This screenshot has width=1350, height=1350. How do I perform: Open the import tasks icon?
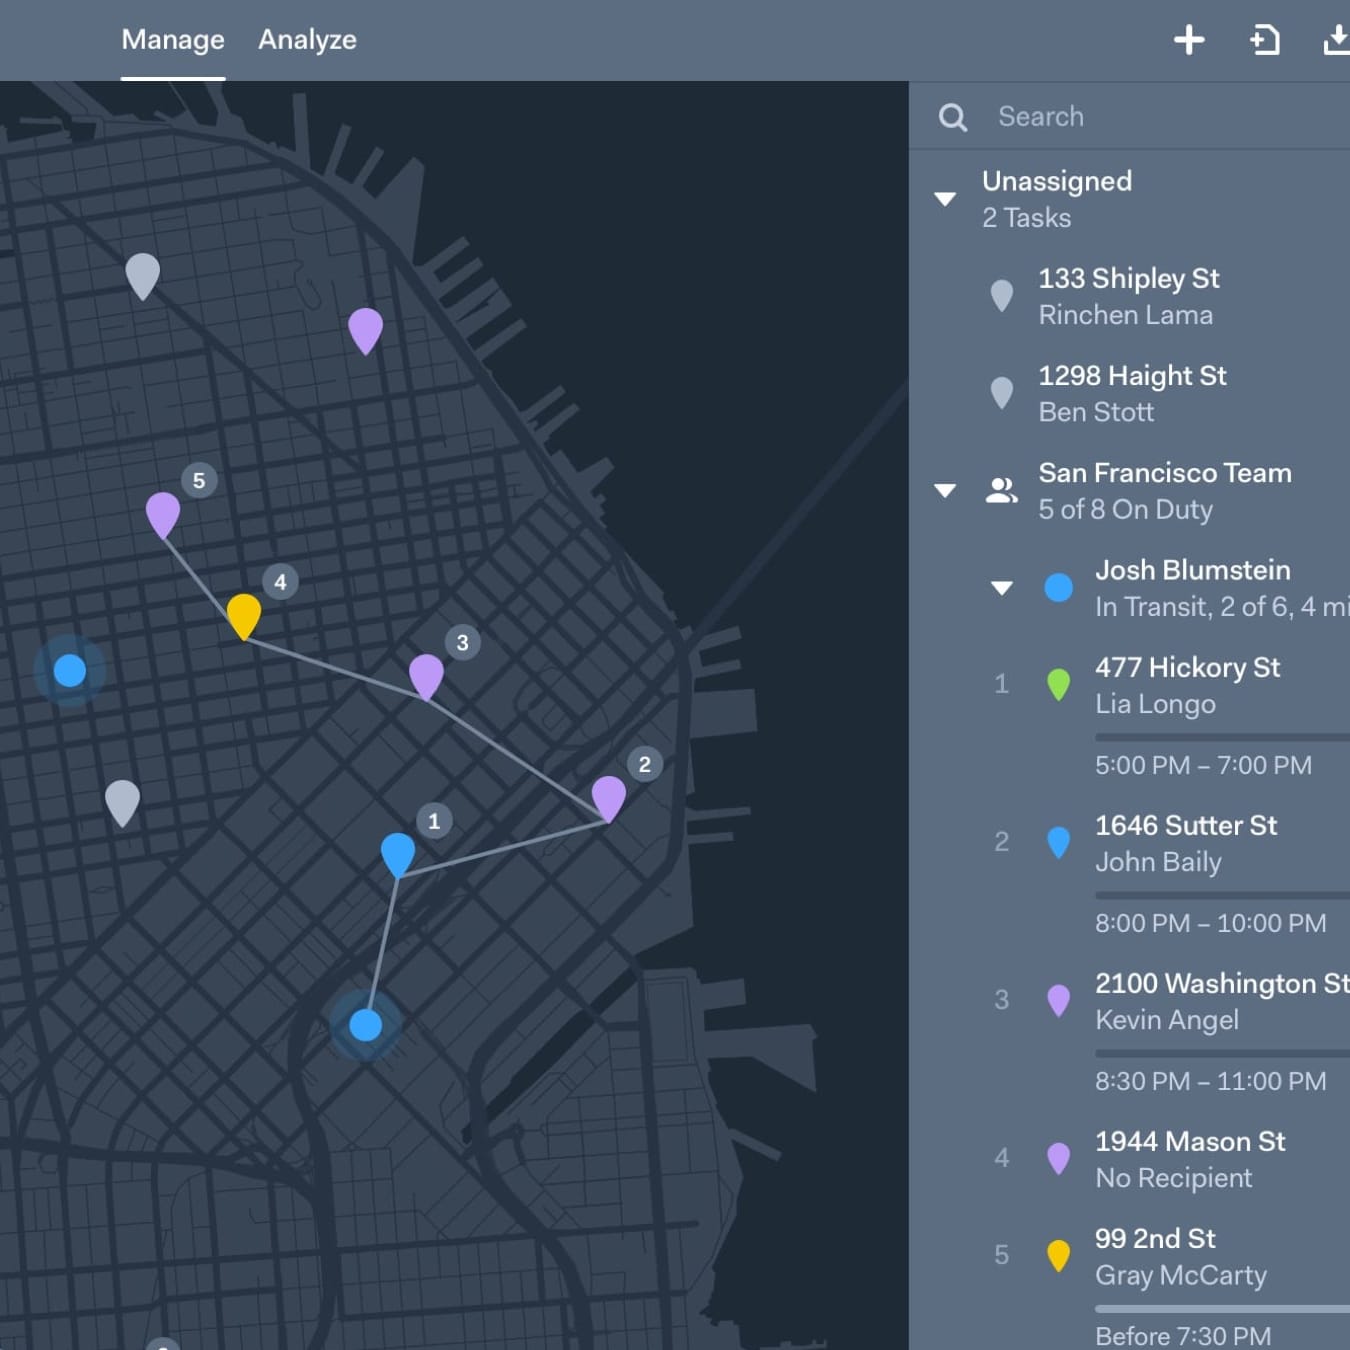(1265, 40)
